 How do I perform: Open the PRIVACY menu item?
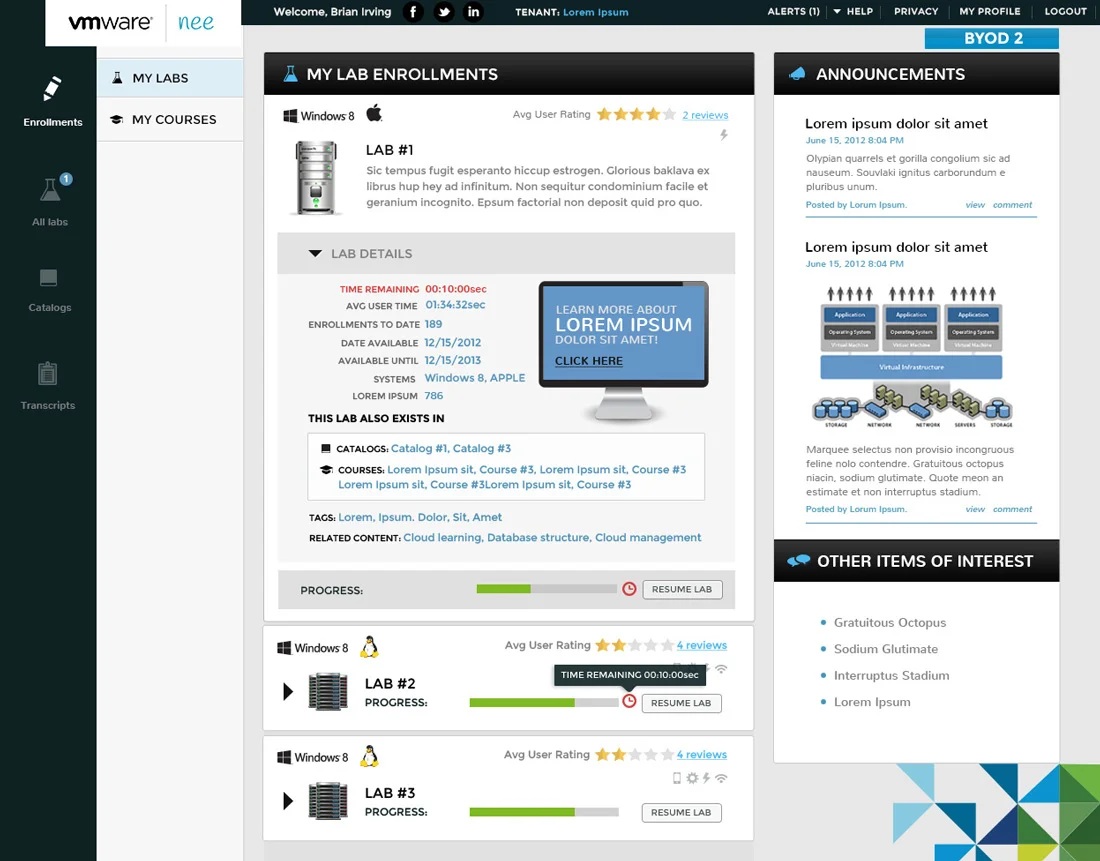(x=915, y=11)
